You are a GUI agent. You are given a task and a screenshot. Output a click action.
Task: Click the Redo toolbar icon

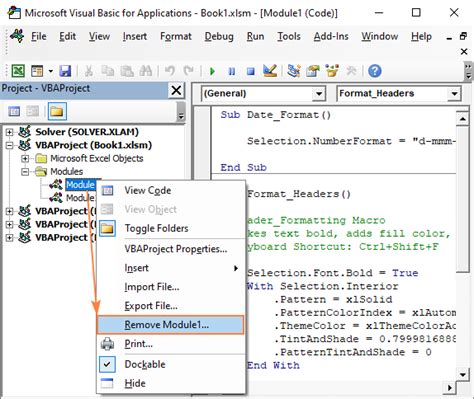(x=188, y=71)
